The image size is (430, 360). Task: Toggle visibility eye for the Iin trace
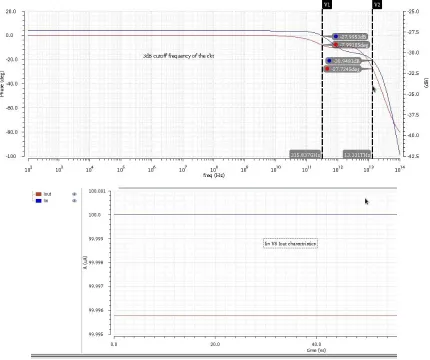pyautogui.click(x=74, y=201)
